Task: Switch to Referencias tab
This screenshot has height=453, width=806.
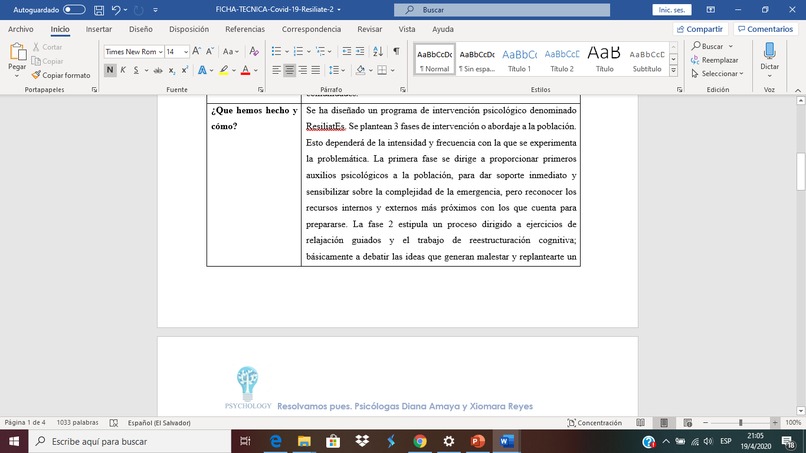Action: 245,29
